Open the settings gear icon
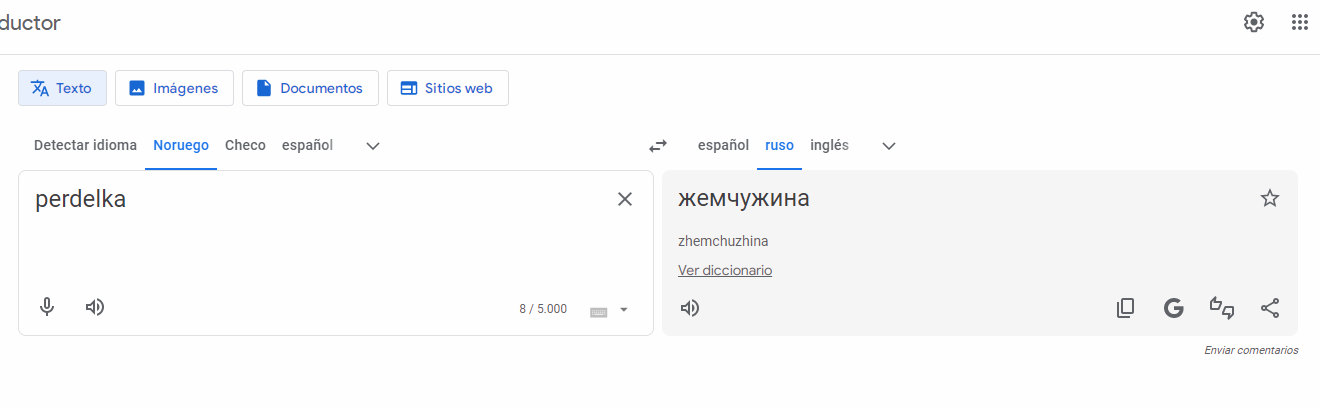The width and height of the screenshot is (1320, 409). pyautogui.click(x=1253, y=22)
